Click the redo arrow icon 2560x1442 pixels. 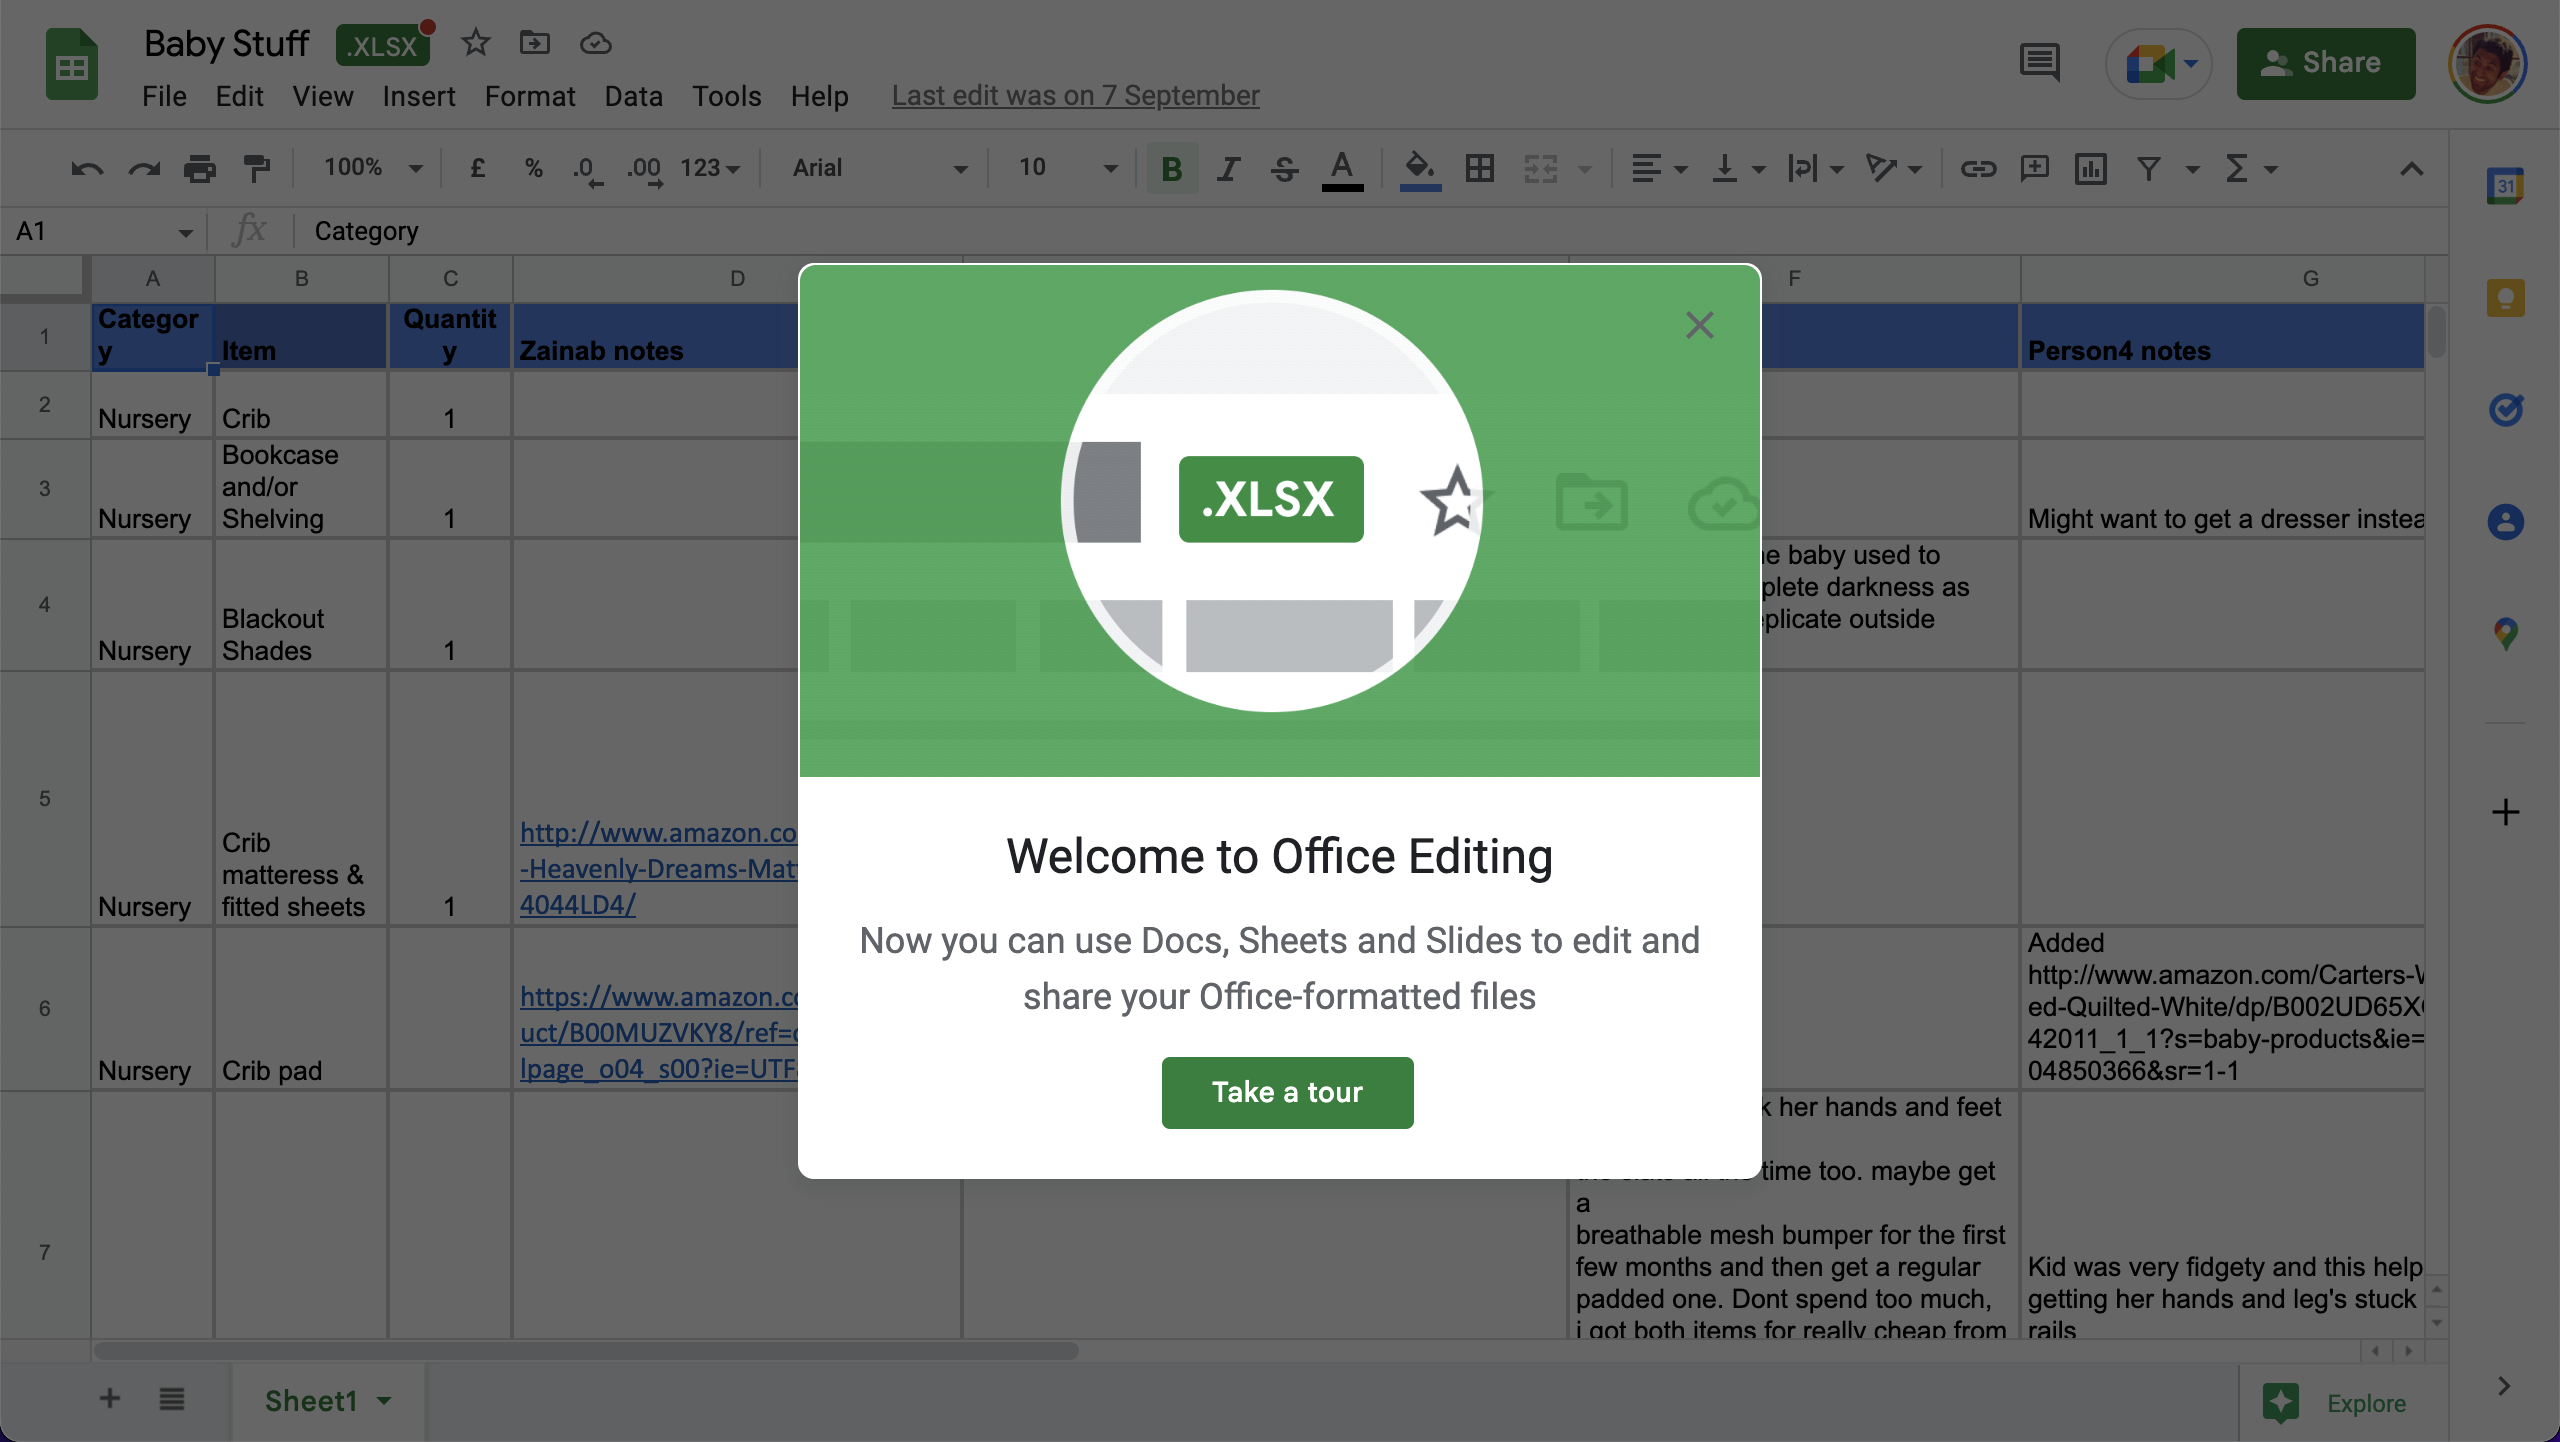tap(144, 169)
